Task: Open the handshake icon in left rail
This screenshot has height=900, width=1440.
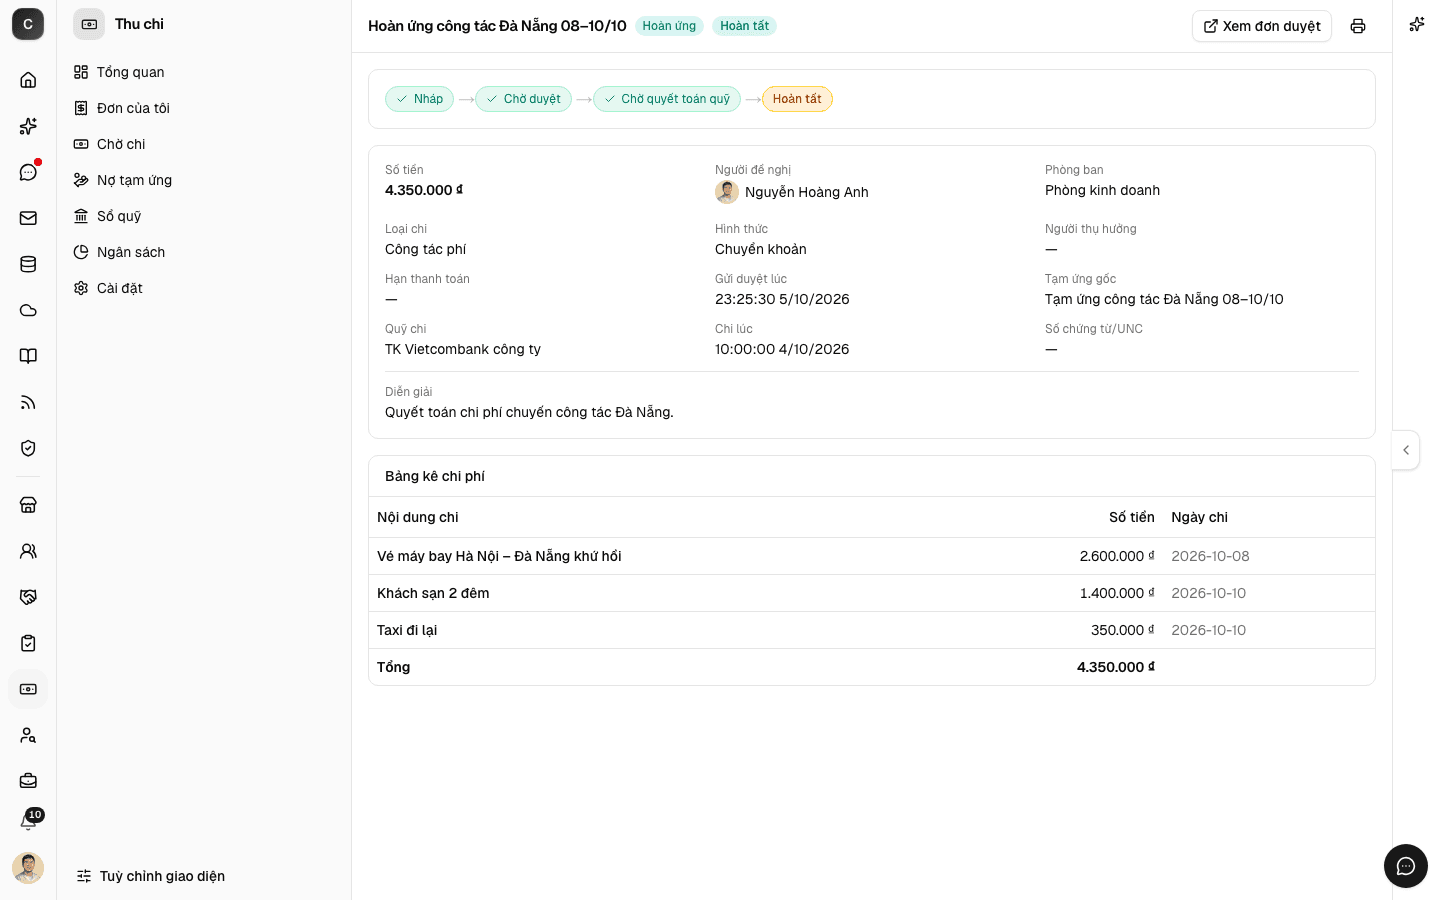Action: (28, 597)
